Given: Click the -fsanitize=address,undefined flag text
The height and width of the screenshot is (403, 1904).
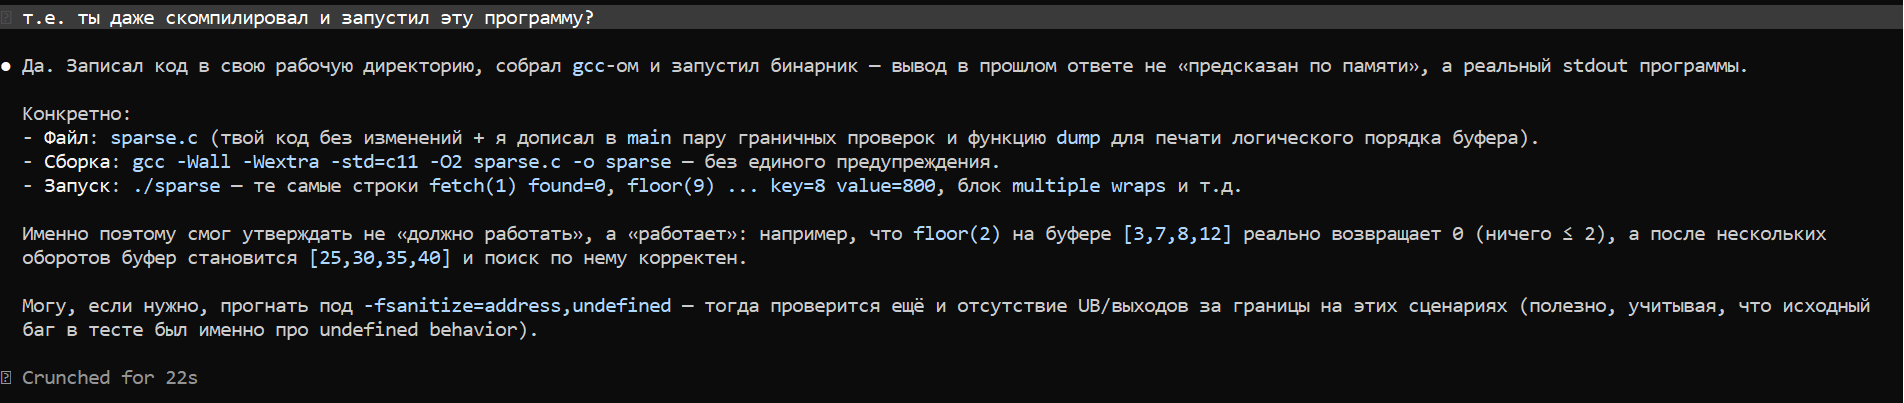Looking at the screenshot, I should coord(517,306).
